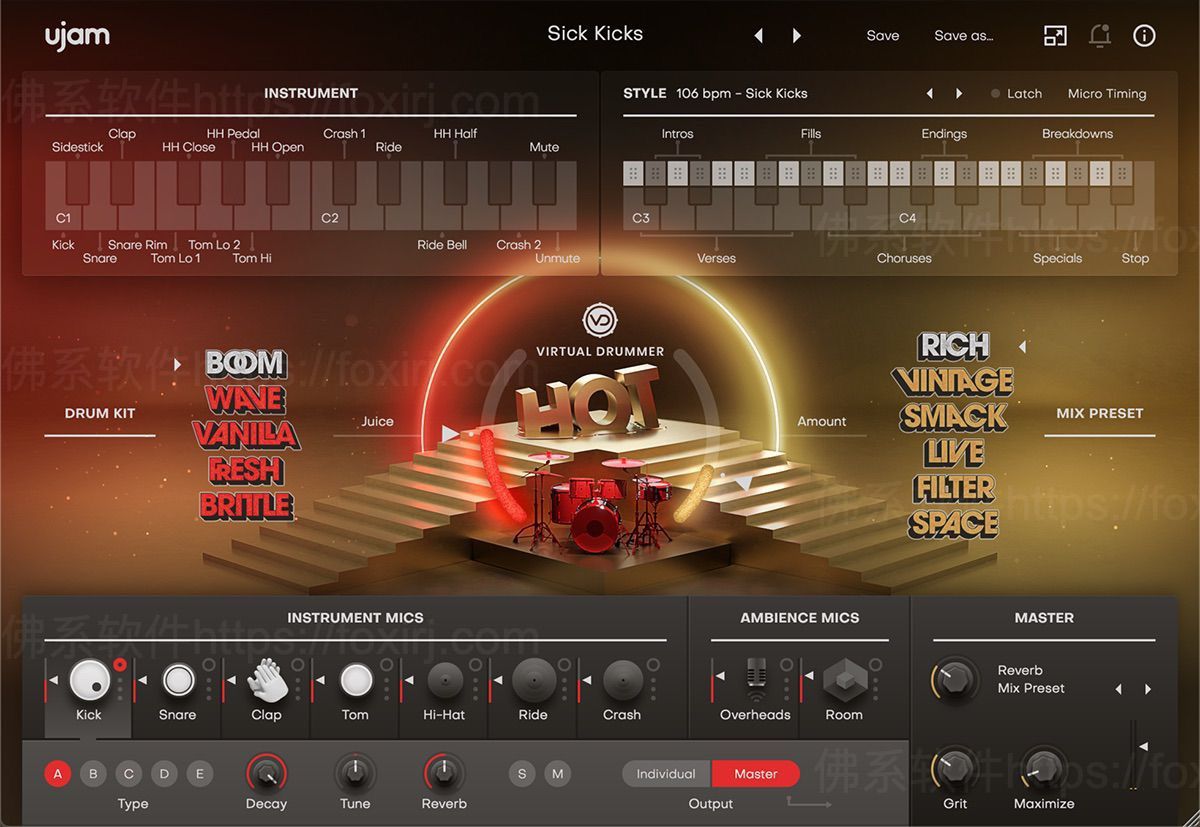The width and height of the screenshot is (1200, 827).
Task: Click the Room ambience icon
Action: (x=844, y=679)
